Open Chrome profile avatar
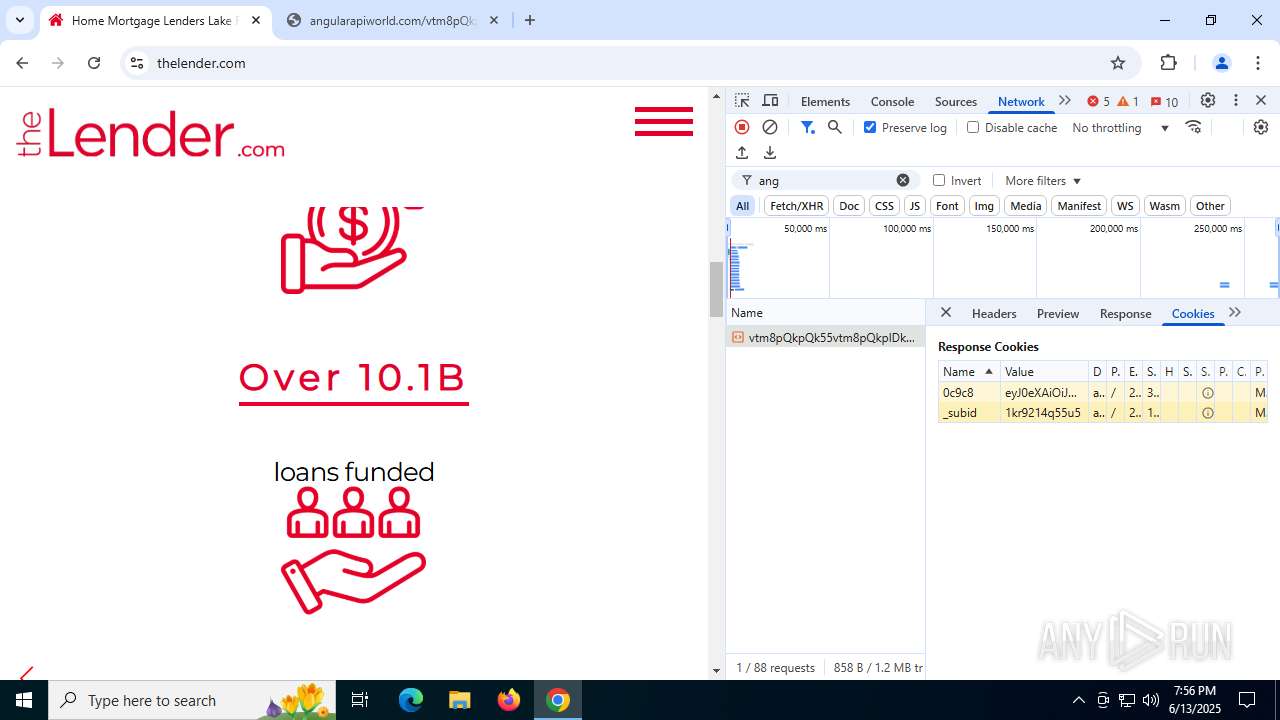Screen dimensions: 1280x720 [x=1221, y=63]
